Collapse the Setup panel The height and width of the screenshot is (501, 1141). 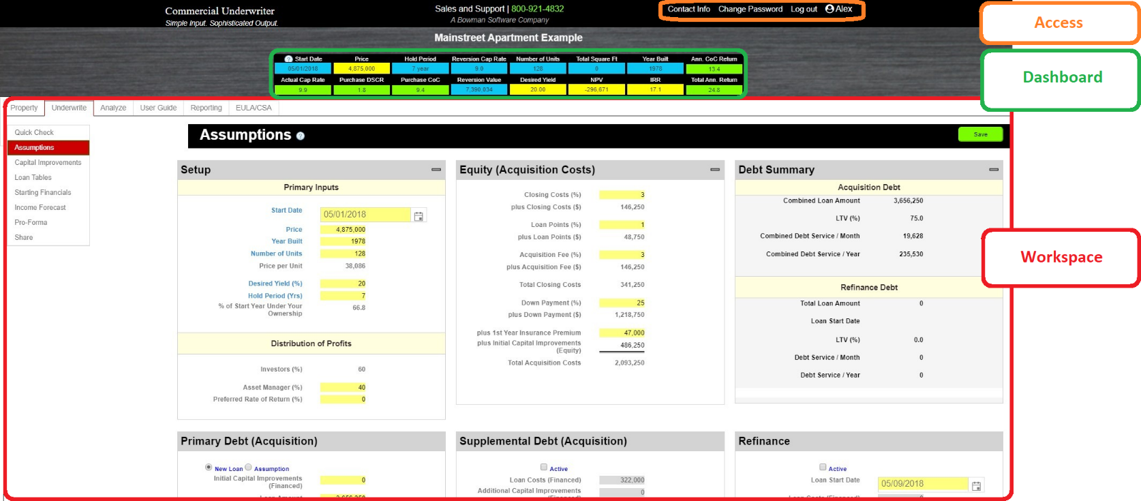[x=436, y=170]
